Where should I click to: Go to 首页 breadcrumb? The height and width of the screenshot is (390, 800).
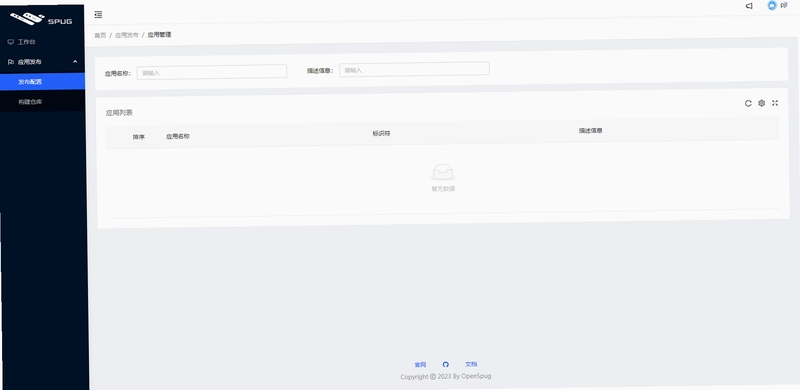[x=100, y=35]
